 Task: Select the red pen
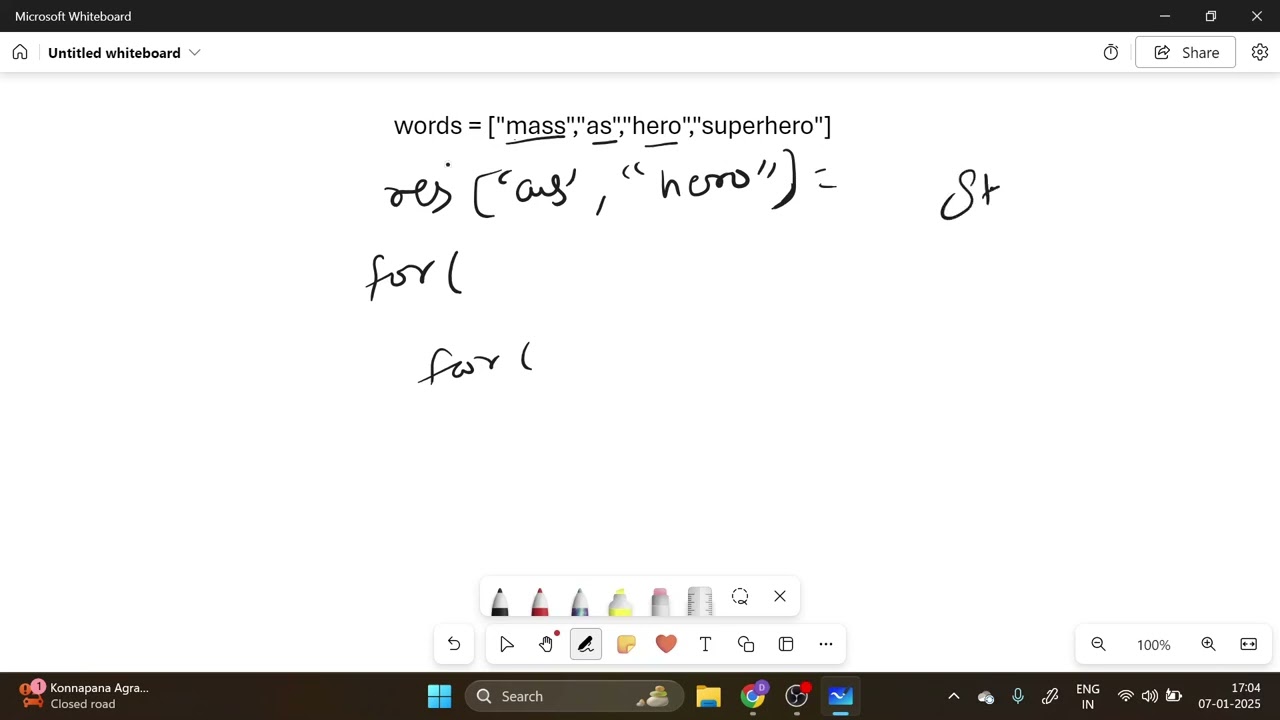click(x=540, y=600)
